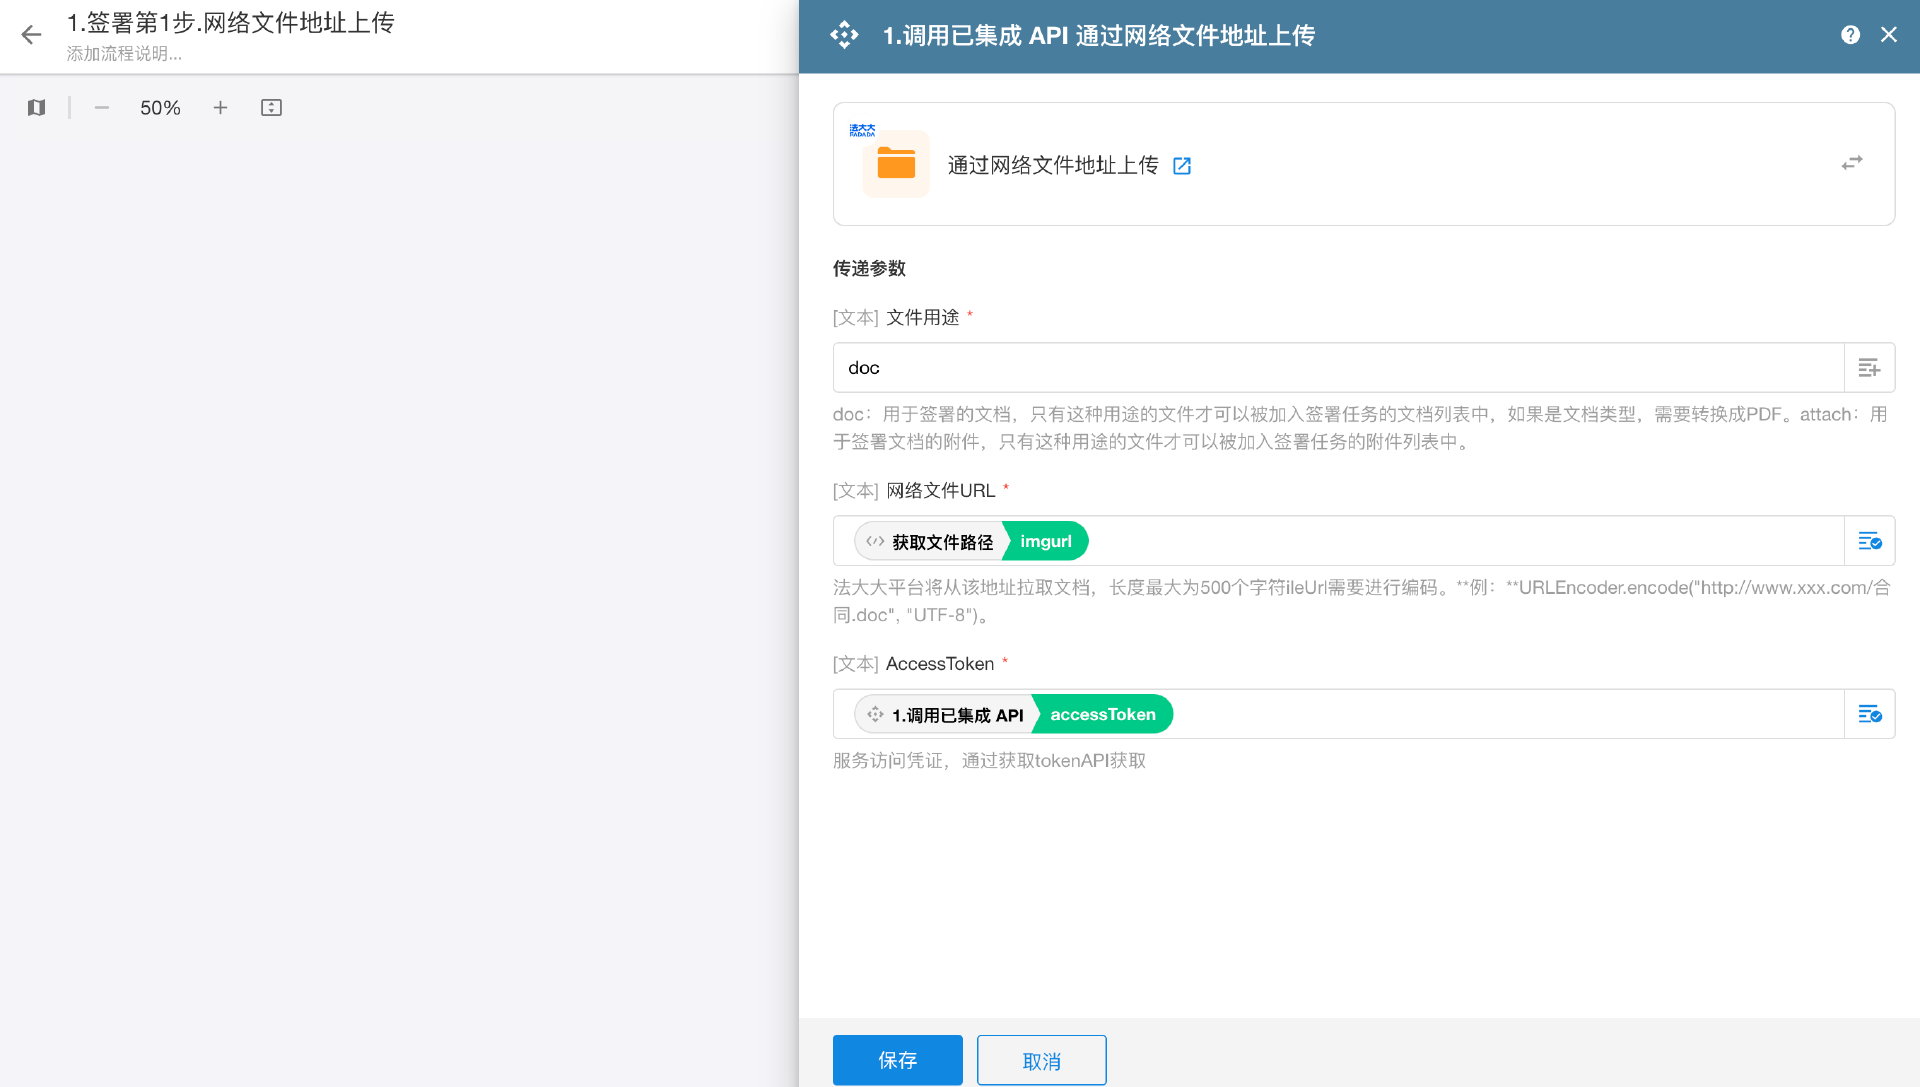Click the swap API arrows icon
The width and height of the screenshot is (1920, 1087).
pyautogui.click(x=1852, y=163)
